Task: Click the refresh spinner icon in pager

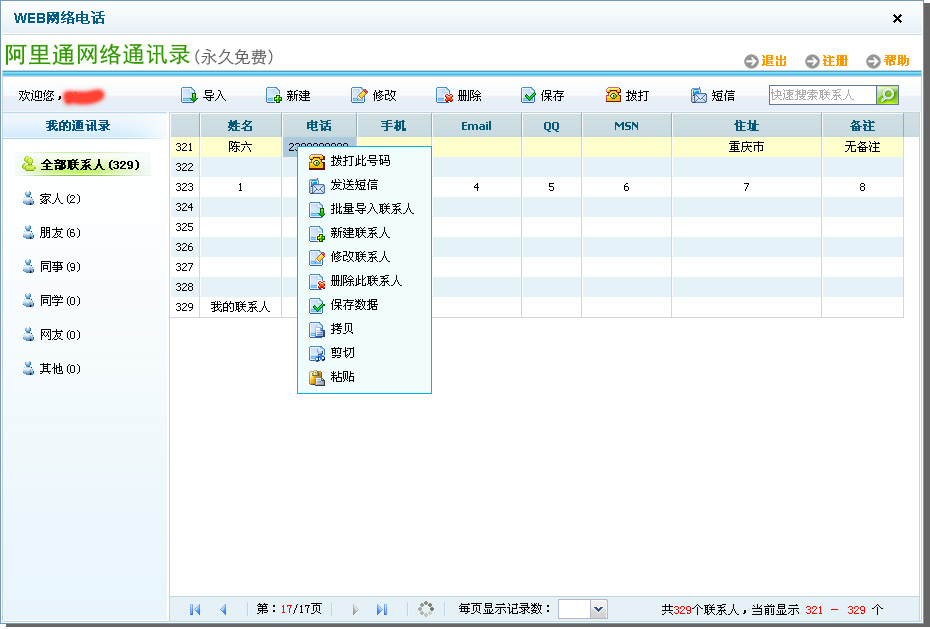Action: [426, 609]
